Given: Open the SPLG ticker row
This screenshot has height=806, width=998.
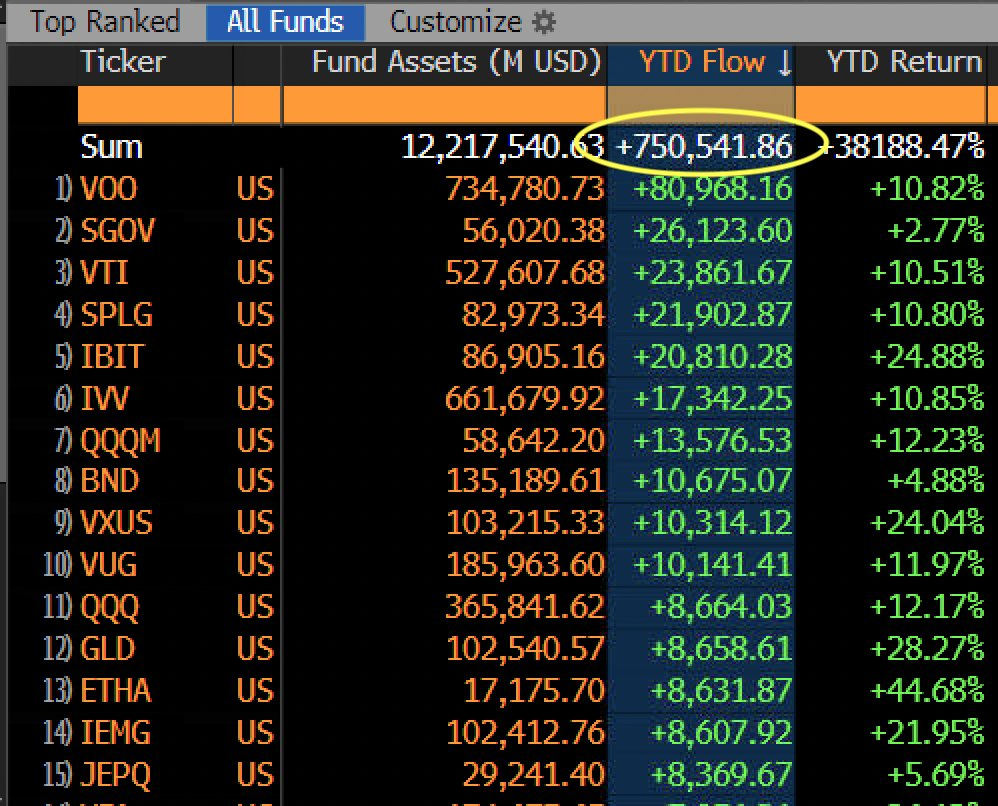Looking at the screenshot, I should pos(116,315).
